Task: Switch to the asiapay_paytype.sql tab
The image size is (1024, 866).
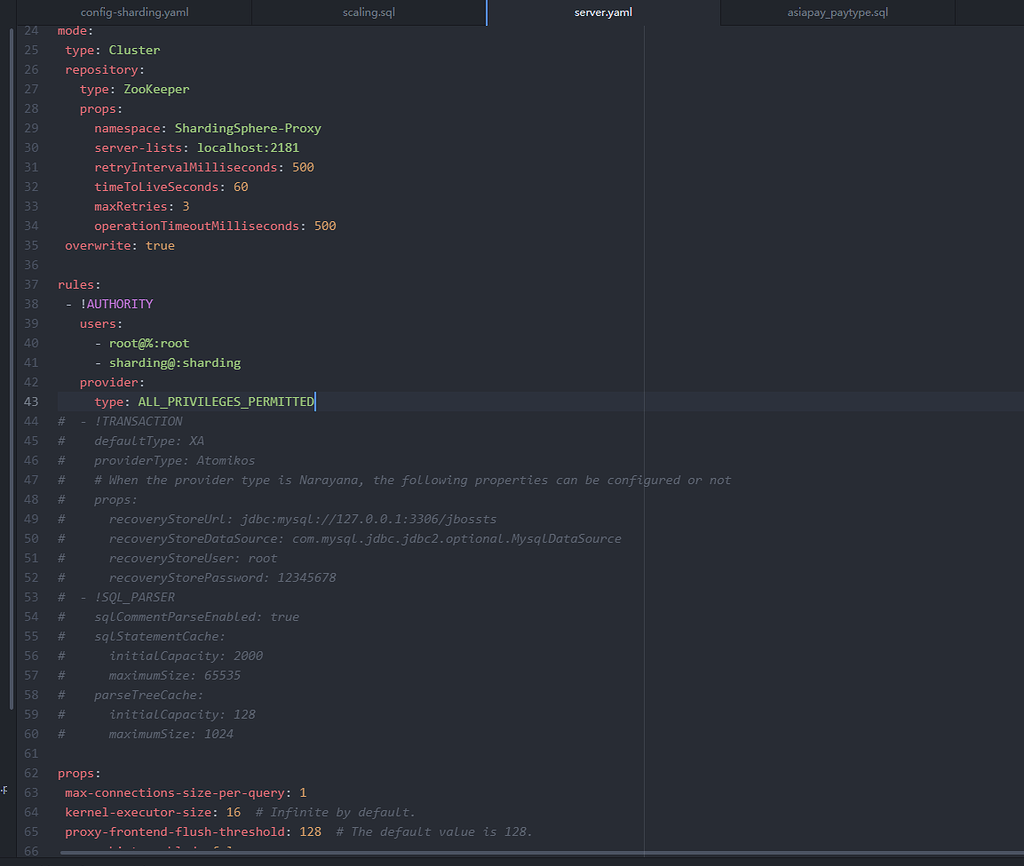Action: click(x=837, y=13)
